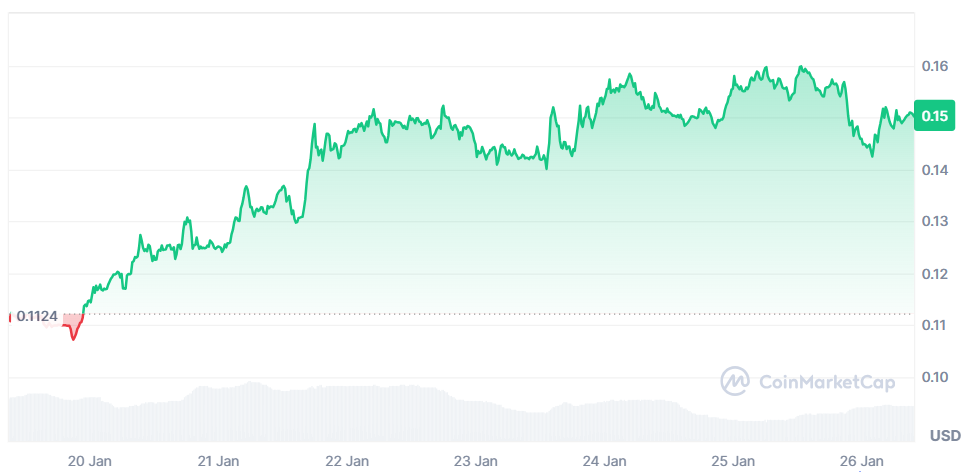
Task: Click the green 0.15 current price tag
Action: [x=935, y=116]
